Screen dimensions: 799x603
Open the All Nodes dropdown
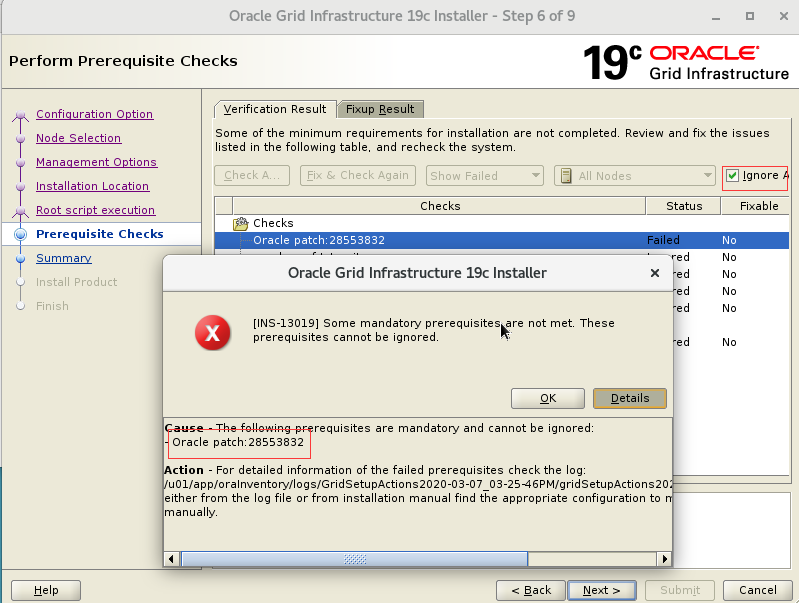[x=635, y=176]
